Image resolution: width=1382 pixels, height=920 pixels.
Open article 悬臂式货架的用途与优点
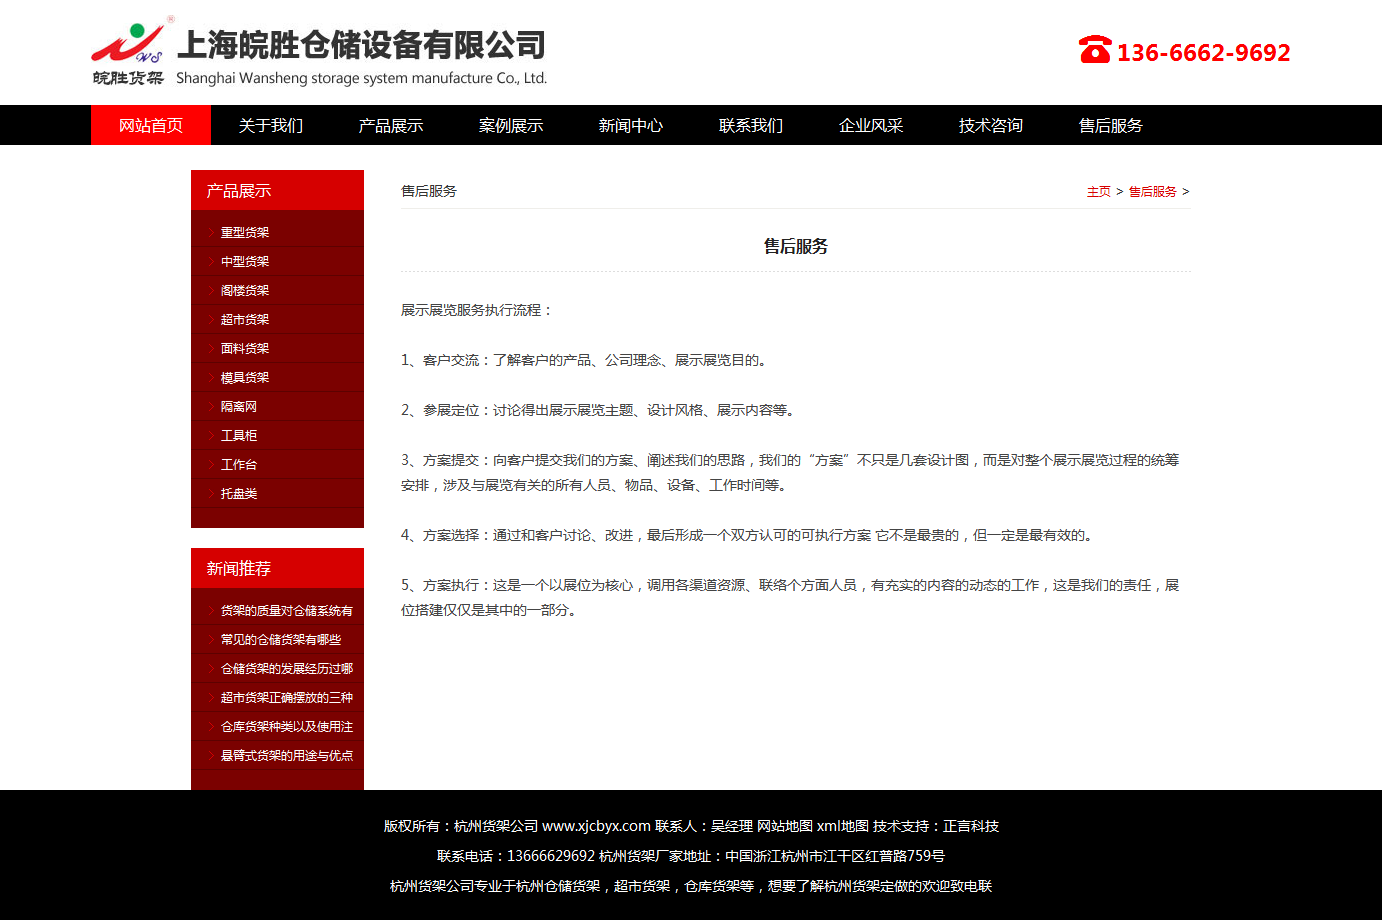pyautogui.click(x=287, y=755)
